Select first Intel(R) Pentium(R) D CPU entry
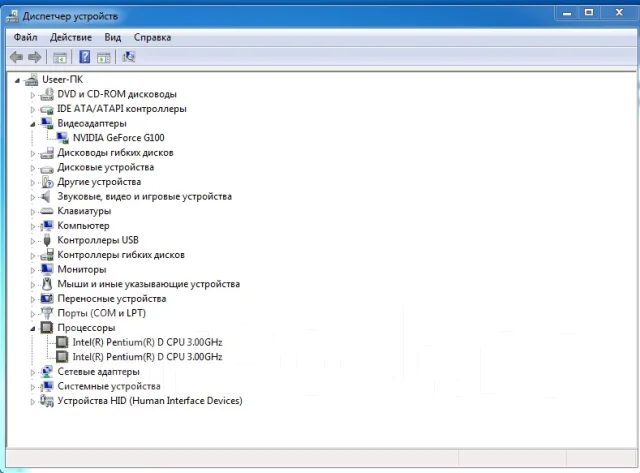The image size is (640, 473). [x=147, y=342]
